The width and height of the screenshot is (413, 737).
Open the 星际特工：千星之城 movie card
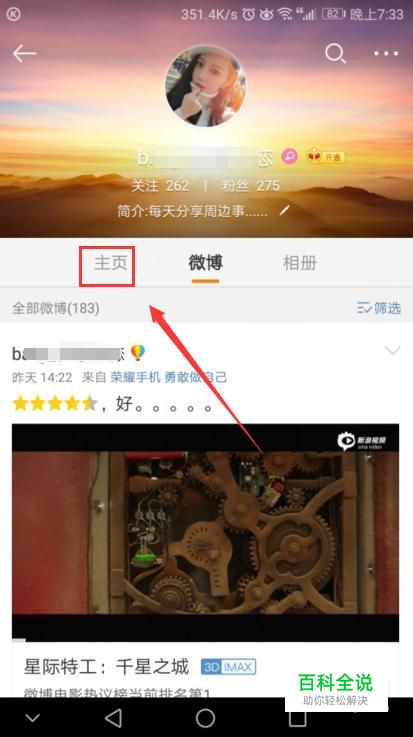205,670
